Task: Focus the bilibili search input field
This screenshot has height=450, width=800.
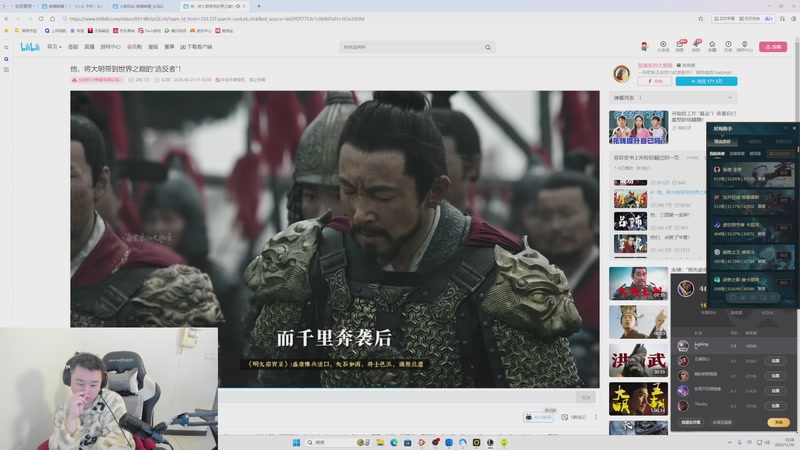Action: (411, 47)
